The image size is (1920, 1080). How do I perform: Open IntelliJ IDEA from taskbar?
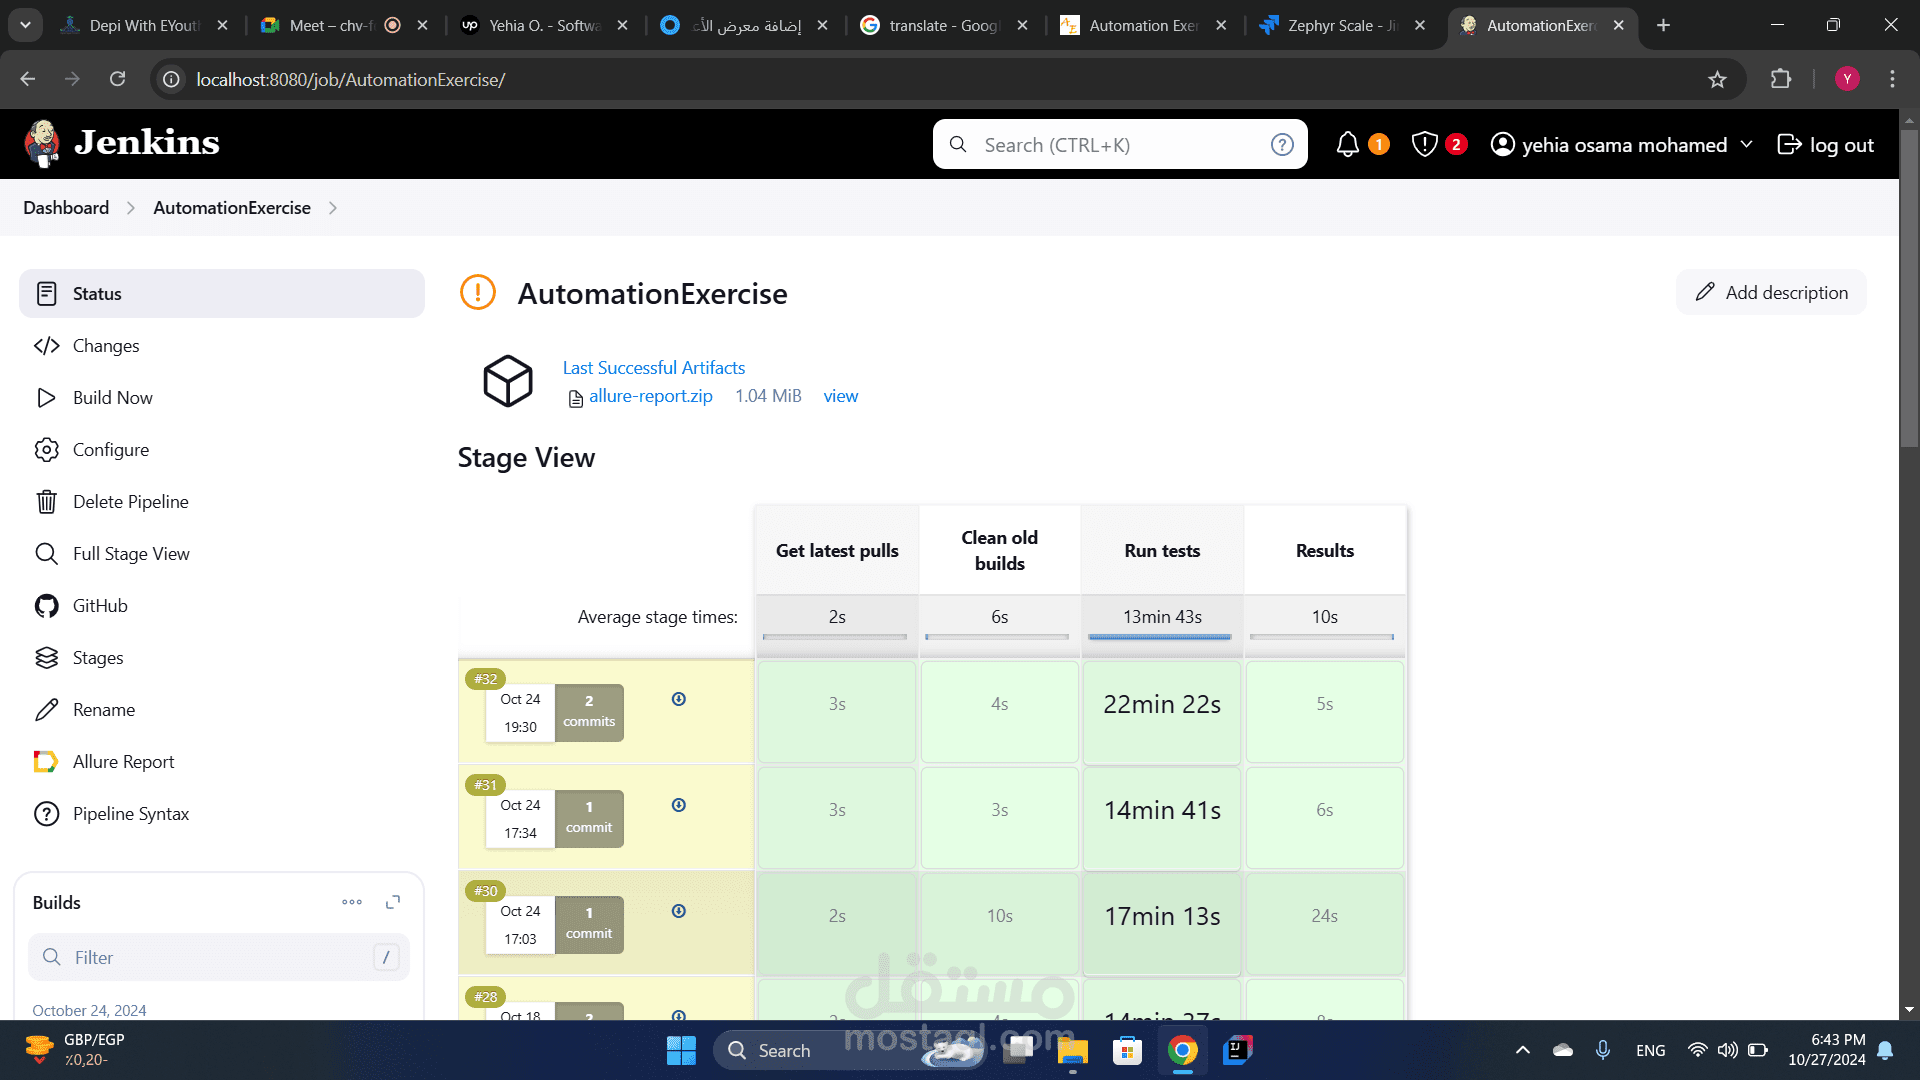point(1237,1050)
